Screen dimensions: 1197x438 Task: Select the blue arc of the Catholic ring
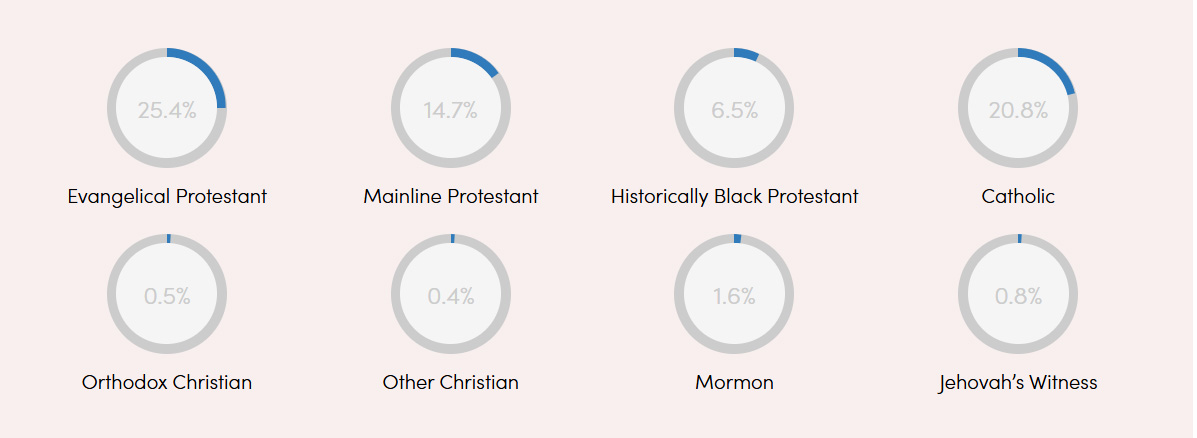(1054, 66)
